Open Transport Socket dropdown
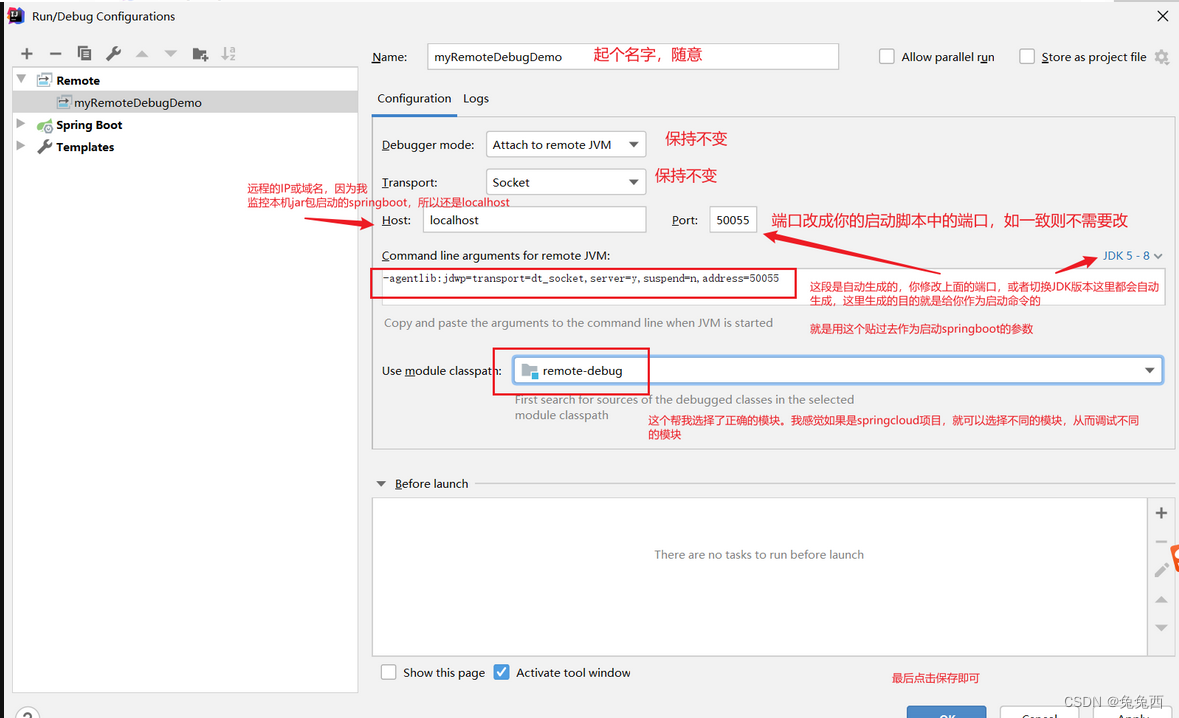This screenshot has width=1179, height=718. pos(565,182)
